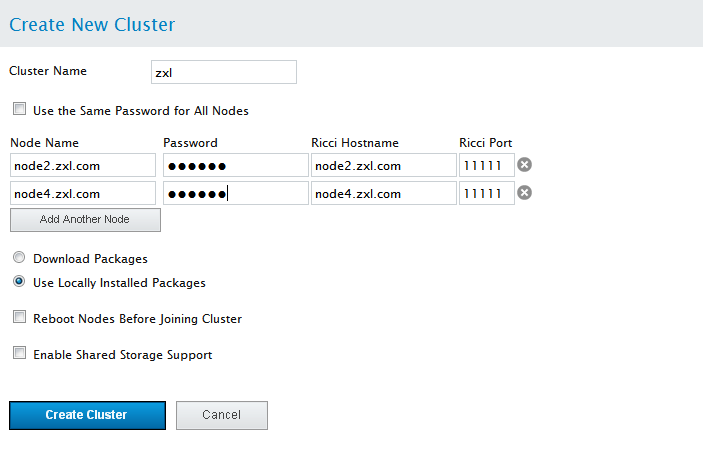The height and width of the screenshot is (457, 703).
Task: Click the Create New Cluster heading
Action: point(92,25)
